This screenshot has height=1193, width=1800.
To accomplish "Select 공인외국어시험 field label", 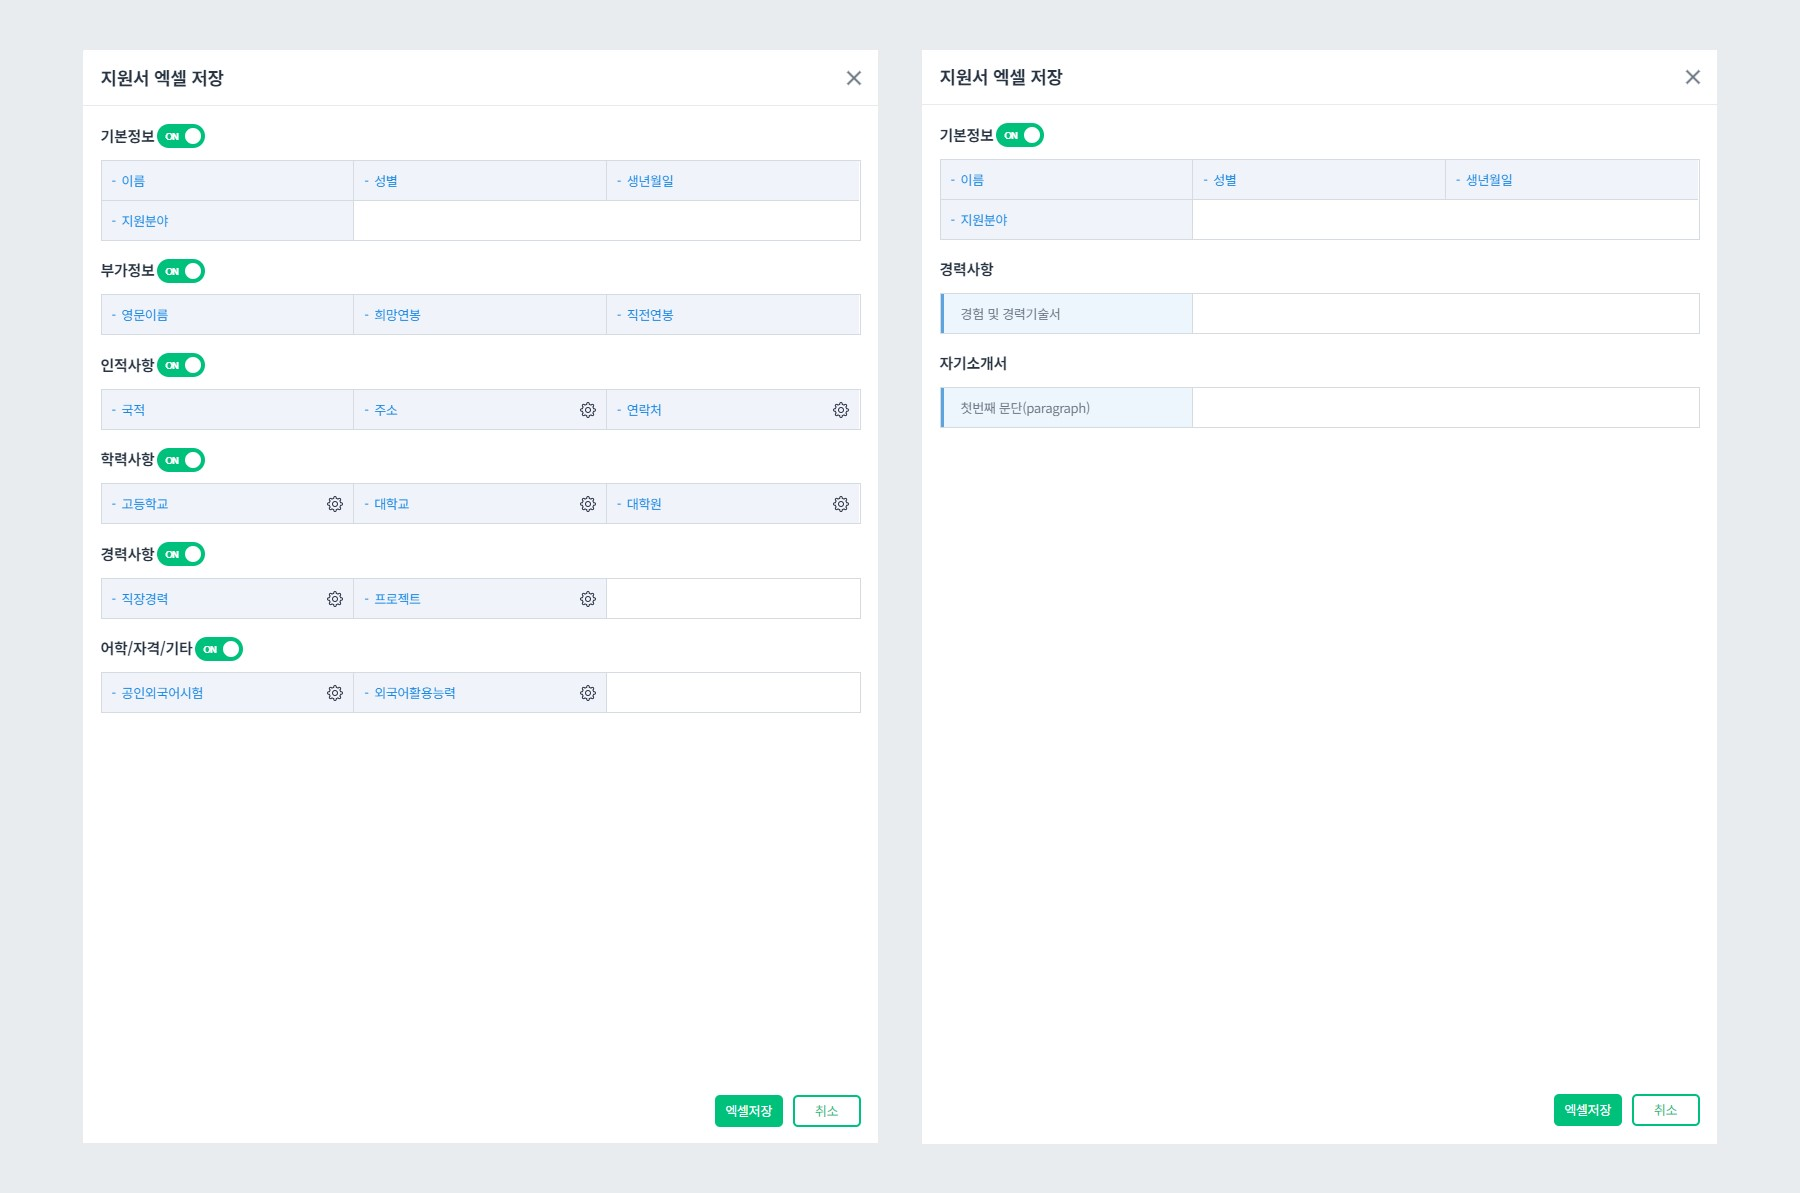I will [162, 693].
